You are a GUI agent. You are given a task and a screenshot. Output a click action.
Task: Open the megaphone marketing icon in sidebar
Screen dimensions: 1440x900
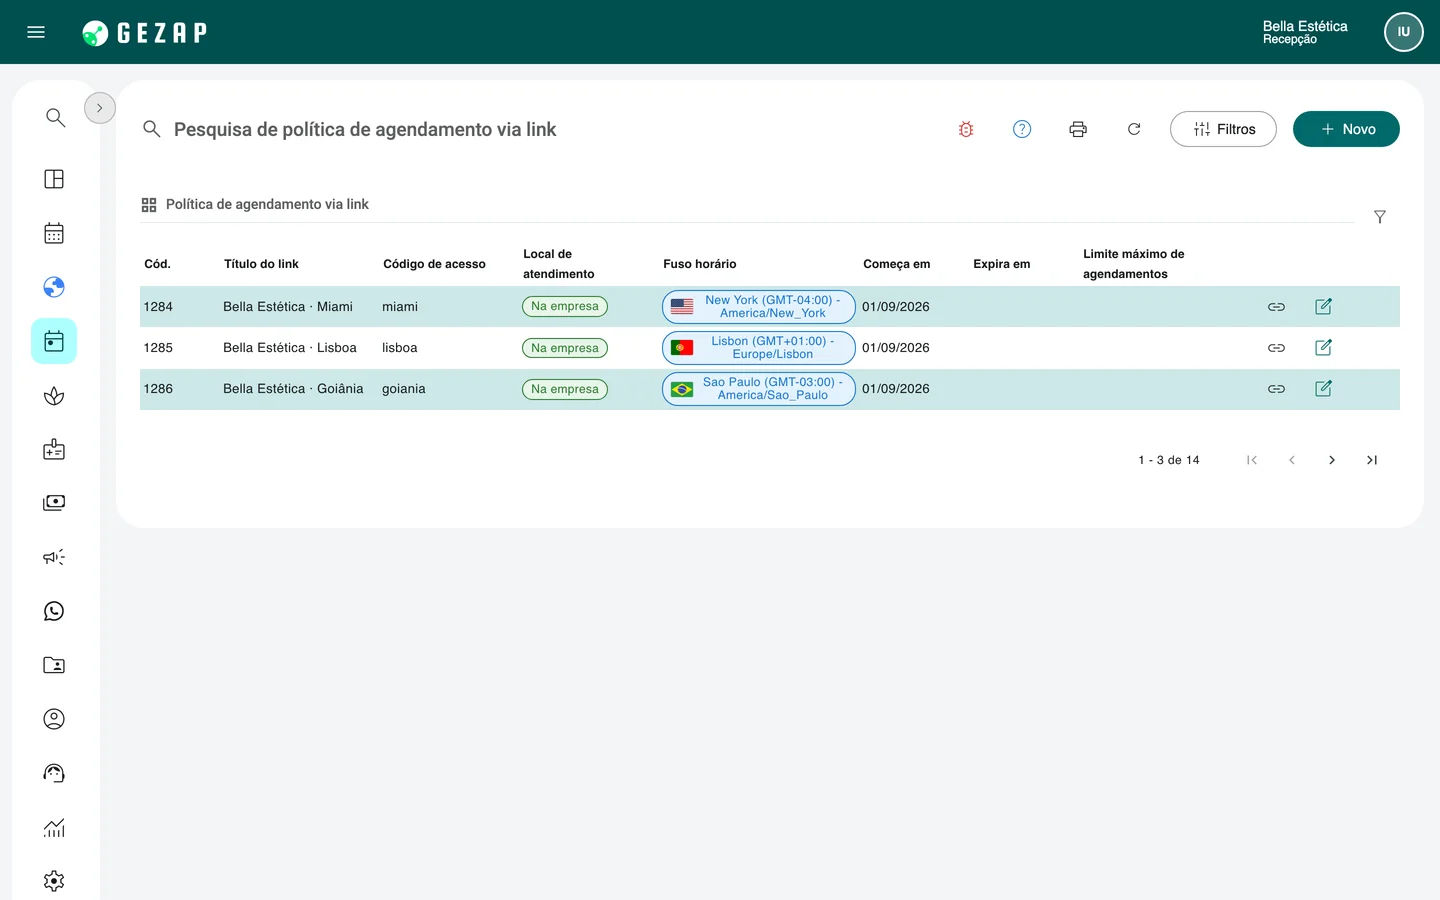(54, 557)
